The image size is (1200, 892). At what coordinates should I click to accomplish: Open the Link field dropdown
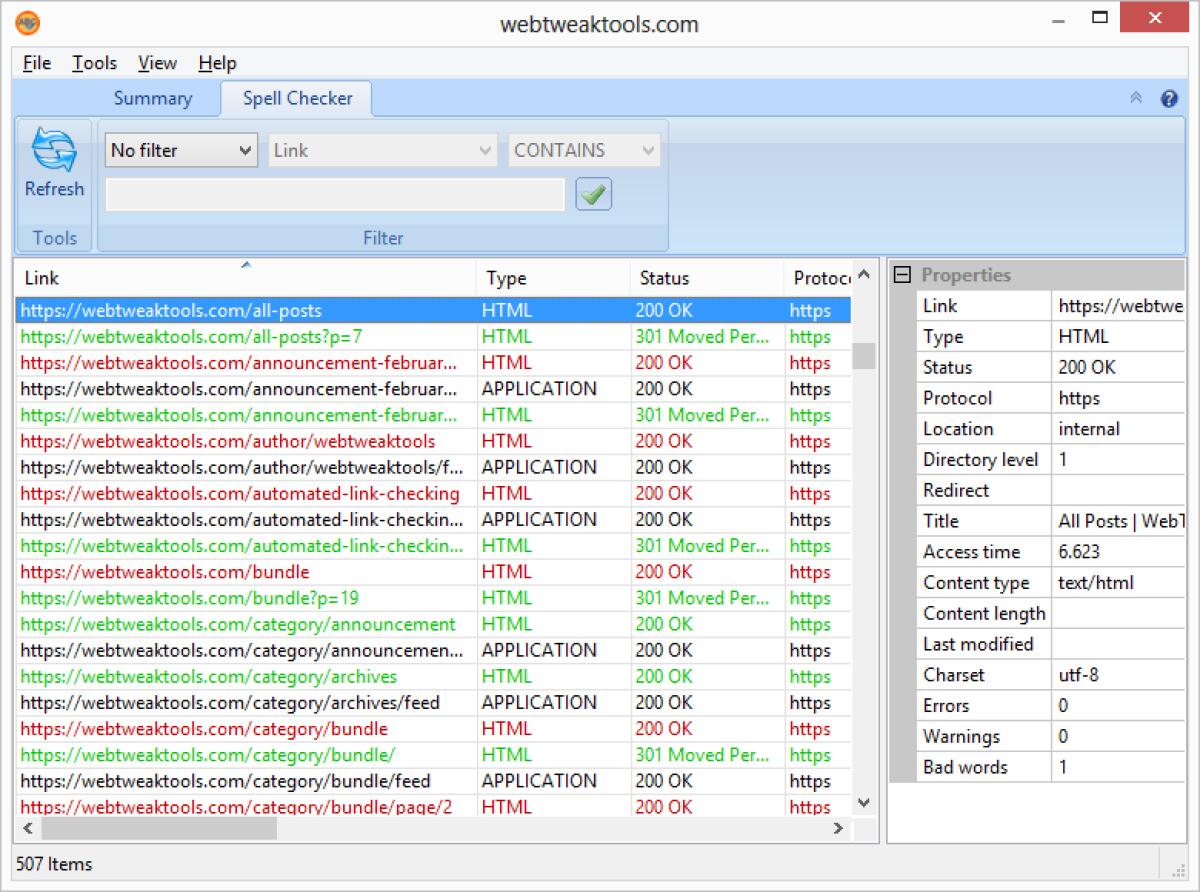(382, 151)
